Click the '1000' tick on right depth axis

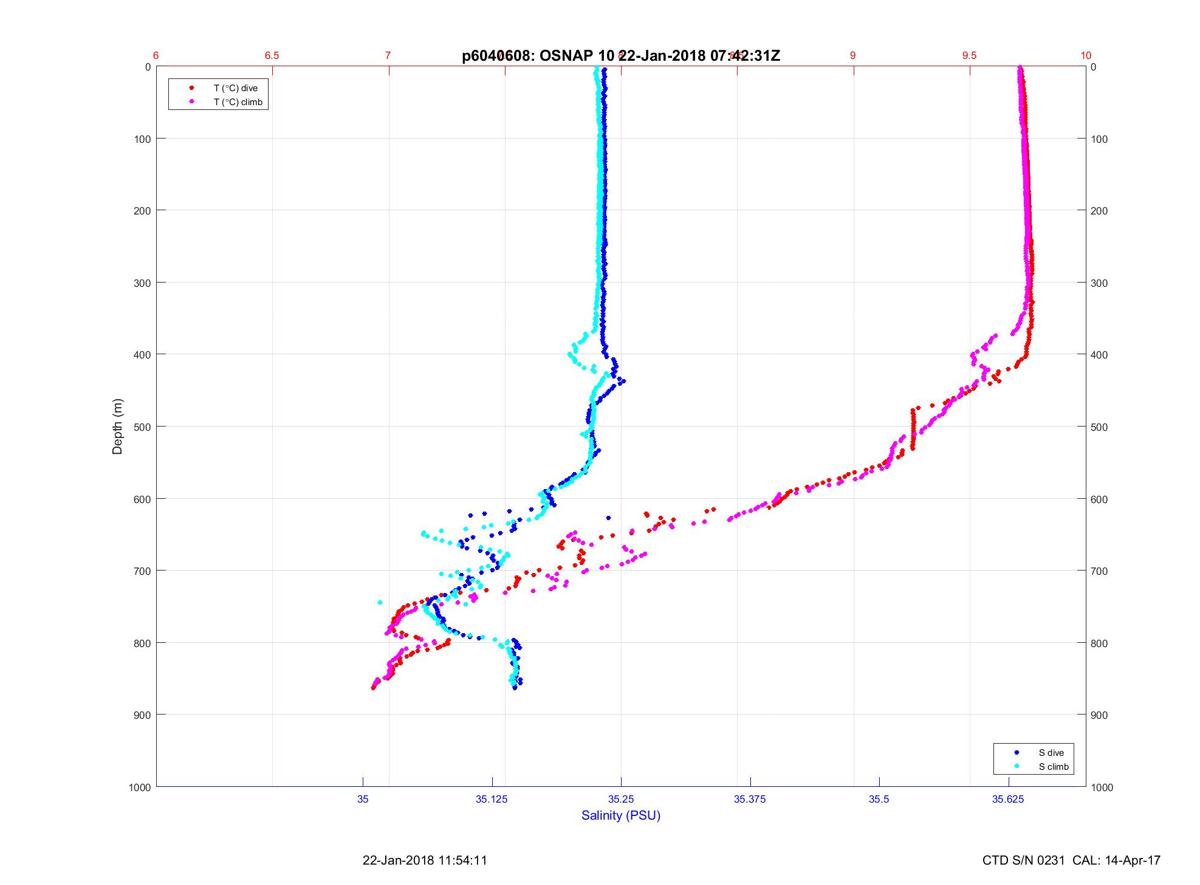[x=1103, y=788]
